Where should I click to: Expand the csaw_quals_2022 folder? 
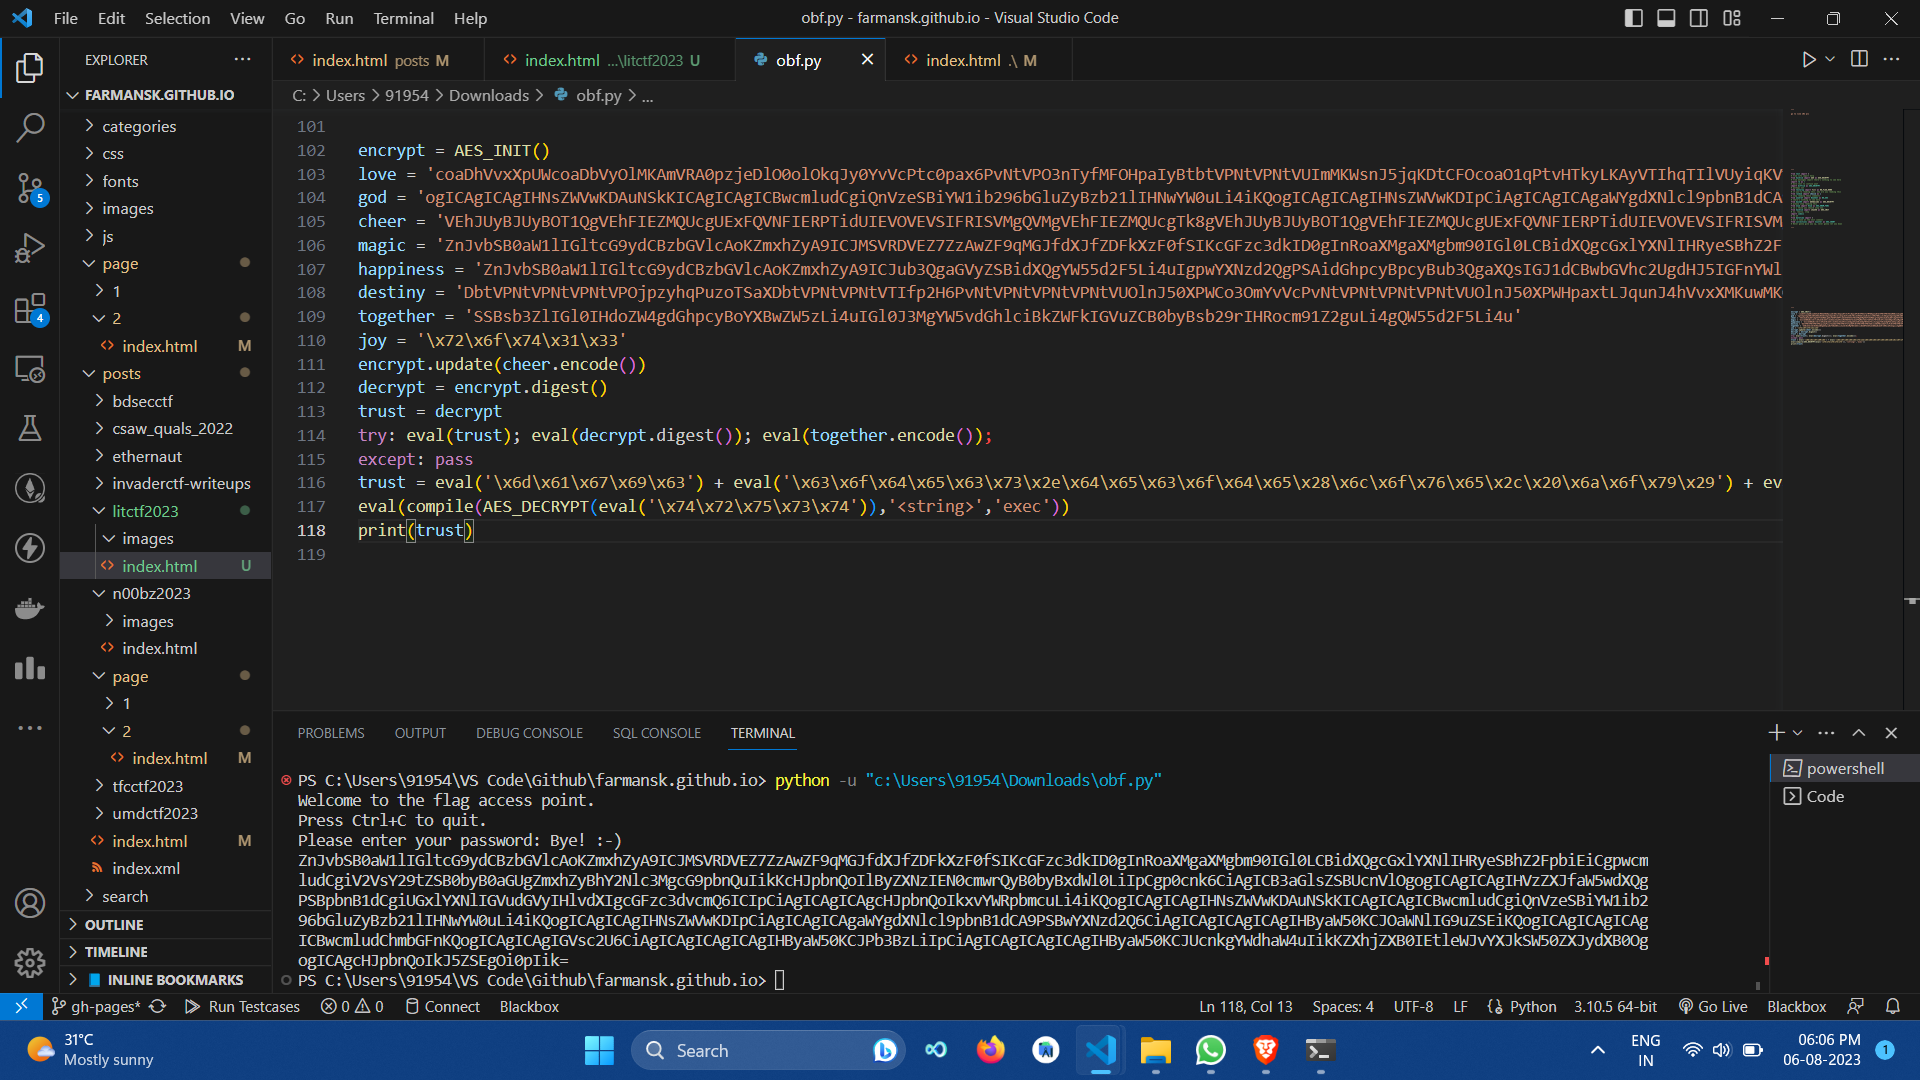pyautogui.click(x=172, y=428)
